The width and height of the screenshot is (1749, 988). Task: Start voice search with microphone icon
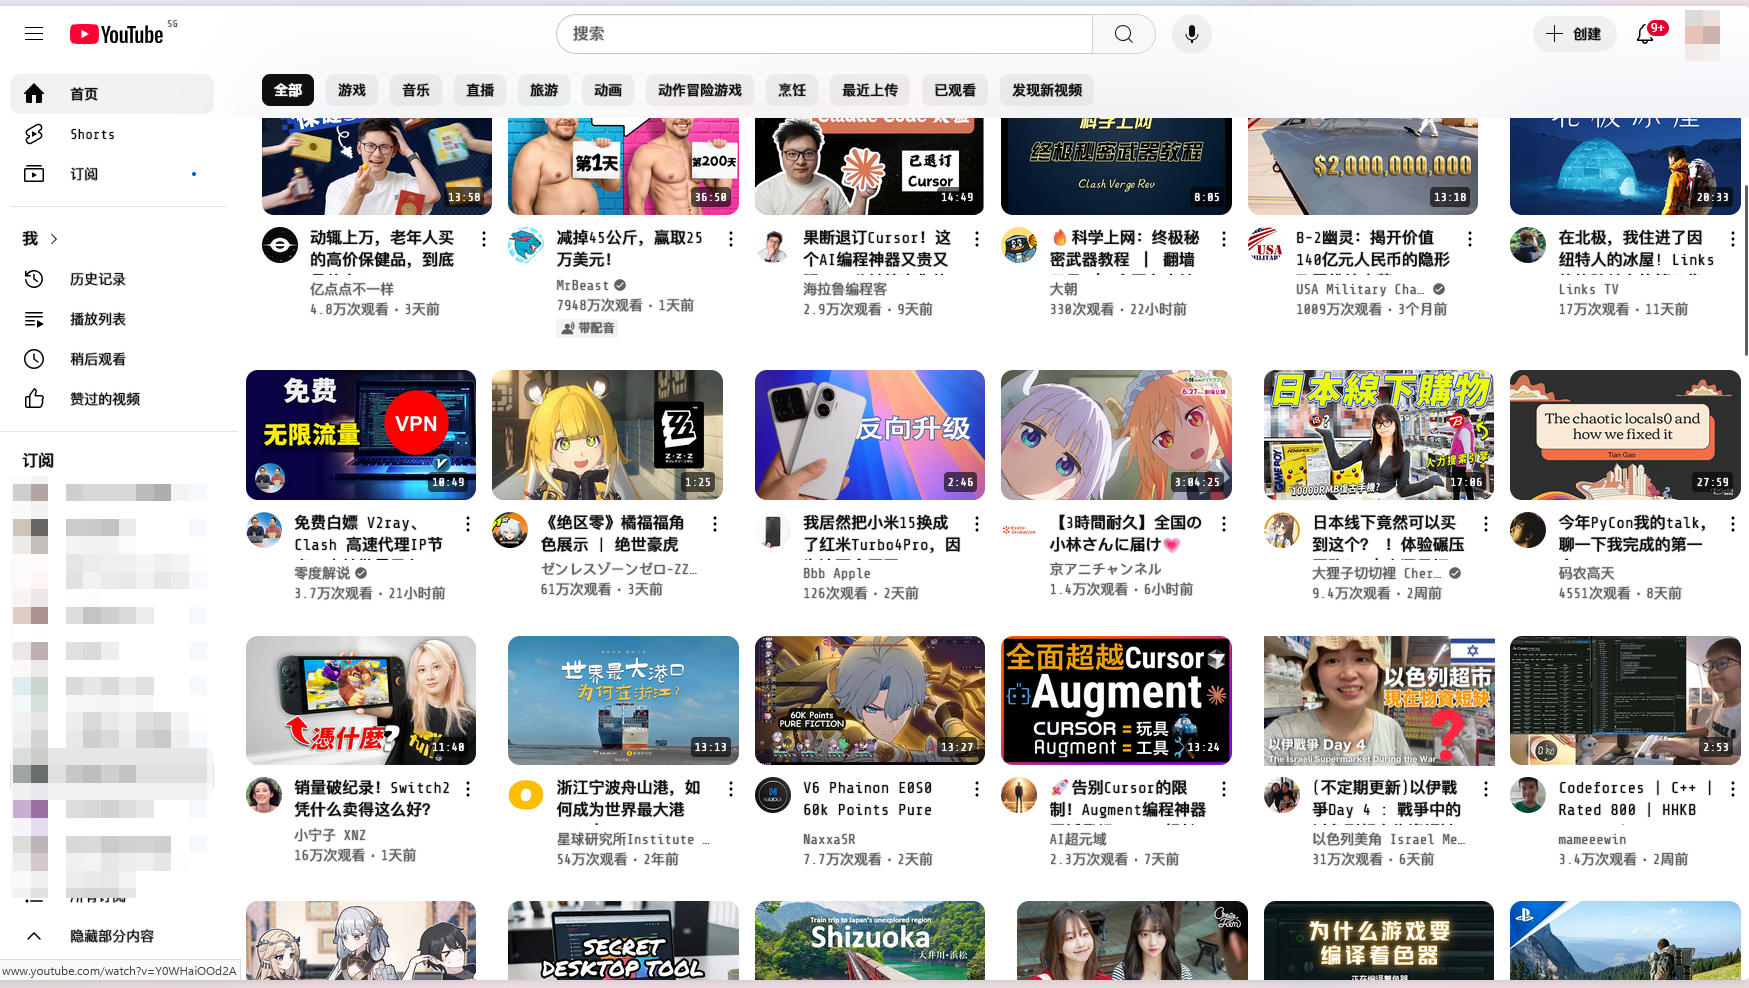[x=1191, y=34]
